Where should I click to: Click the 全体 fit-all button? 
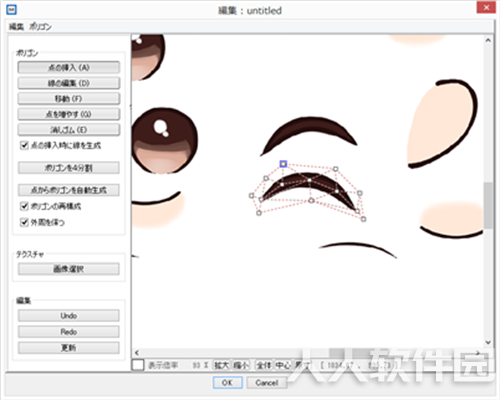tap(264, 365)
